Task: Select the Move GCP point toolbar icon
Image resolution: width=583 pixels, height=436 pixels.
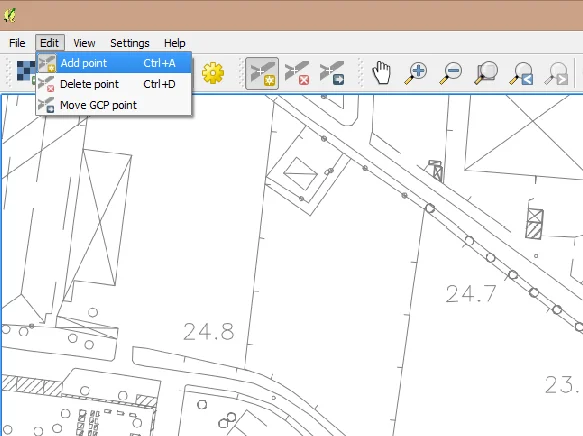Action: [x=332, y=73]
